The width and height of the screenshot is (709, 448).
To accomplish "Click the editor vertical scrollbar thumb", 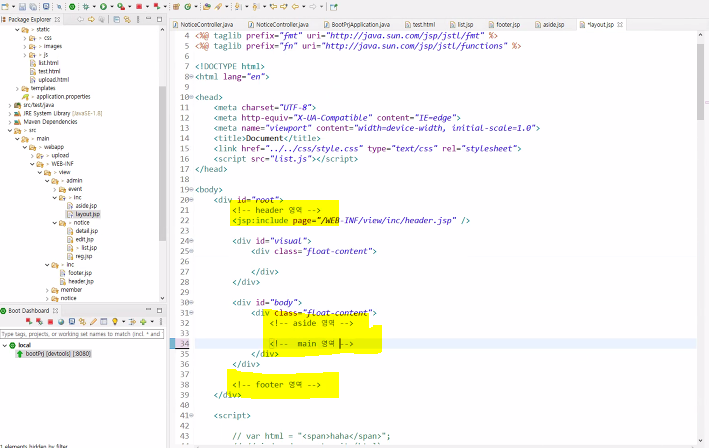I will (x=700, y=81).
